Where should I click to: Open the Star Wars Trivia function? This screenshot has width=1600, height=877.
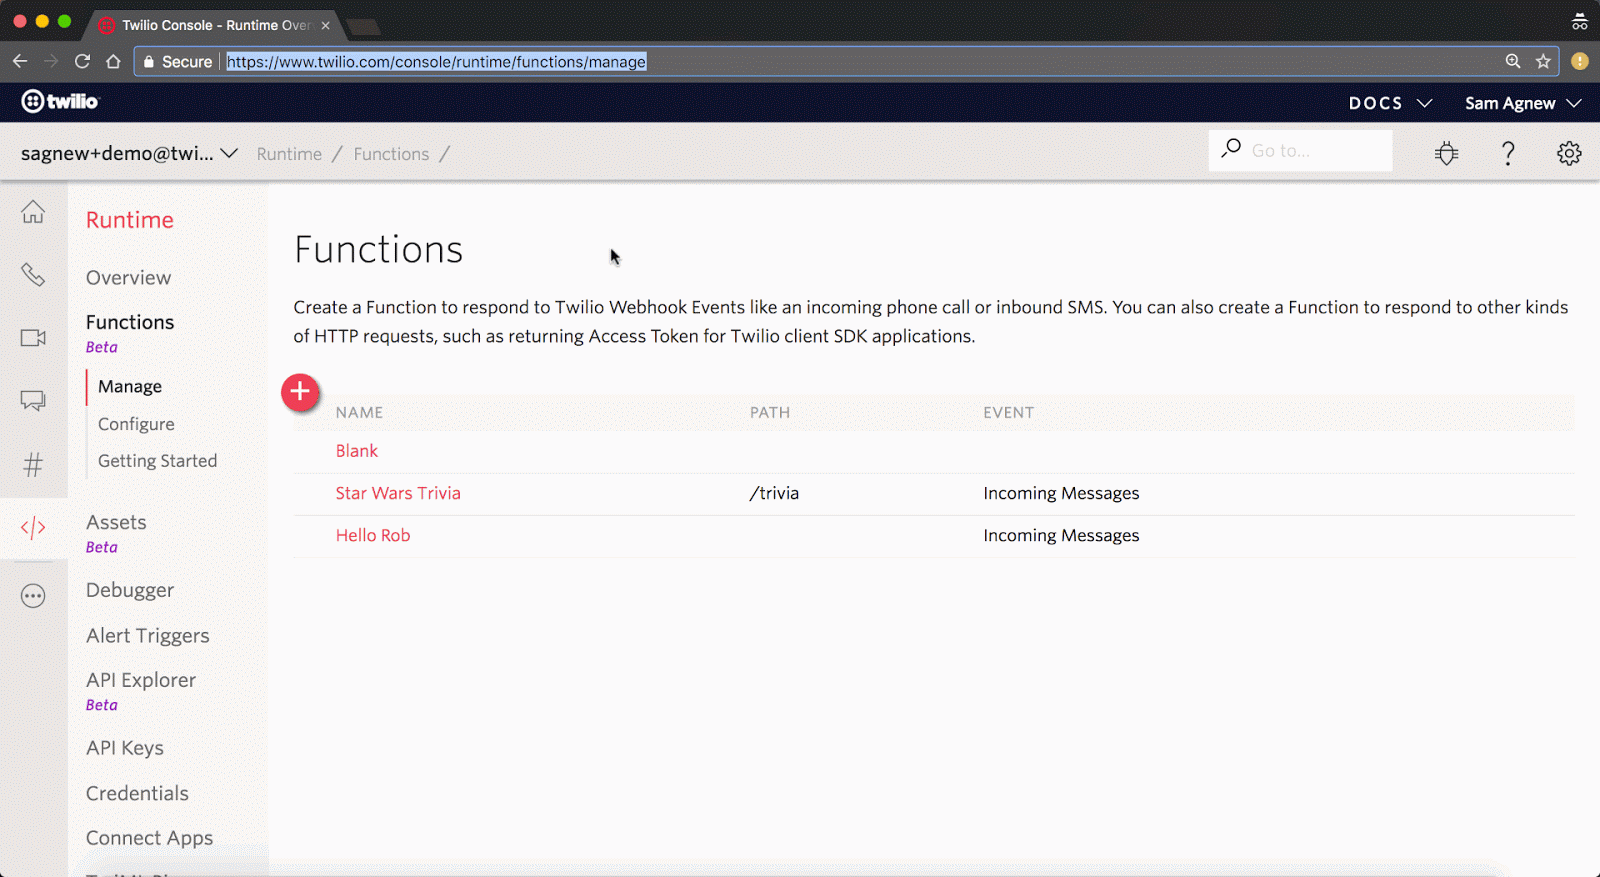pyautogui.click(x=398, y=493)
